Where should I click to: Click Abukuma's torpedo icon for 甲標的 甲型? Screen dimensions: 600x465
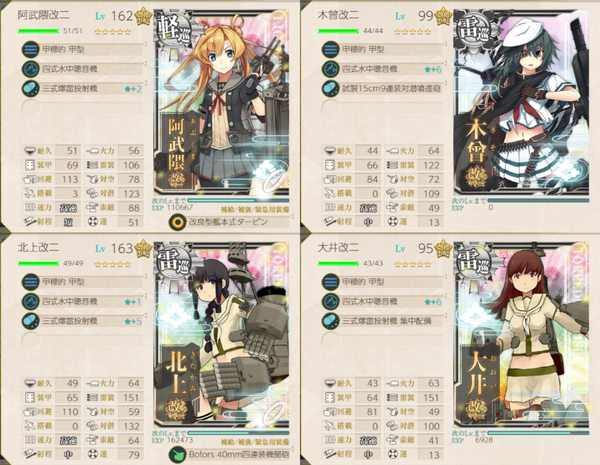point(31,49)
